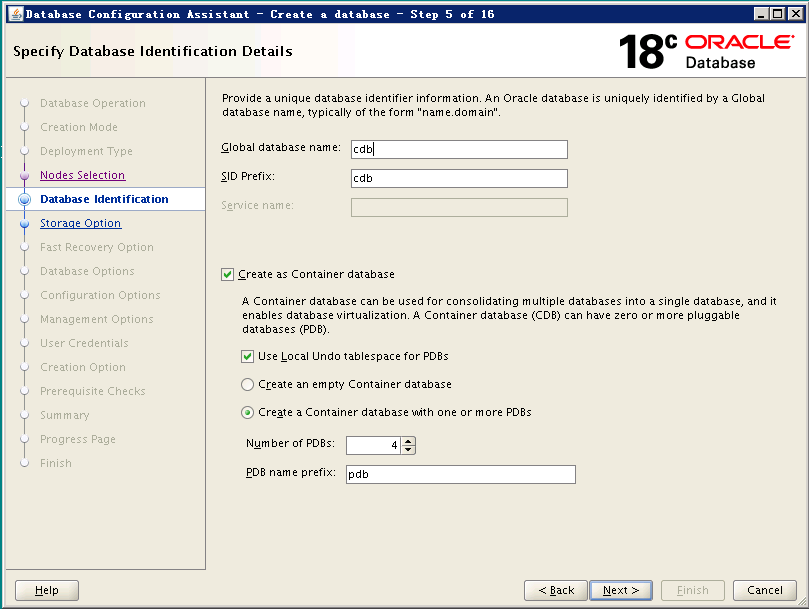Click the Creation Option step
Viewport: 809px width, 609px height.
83,367
